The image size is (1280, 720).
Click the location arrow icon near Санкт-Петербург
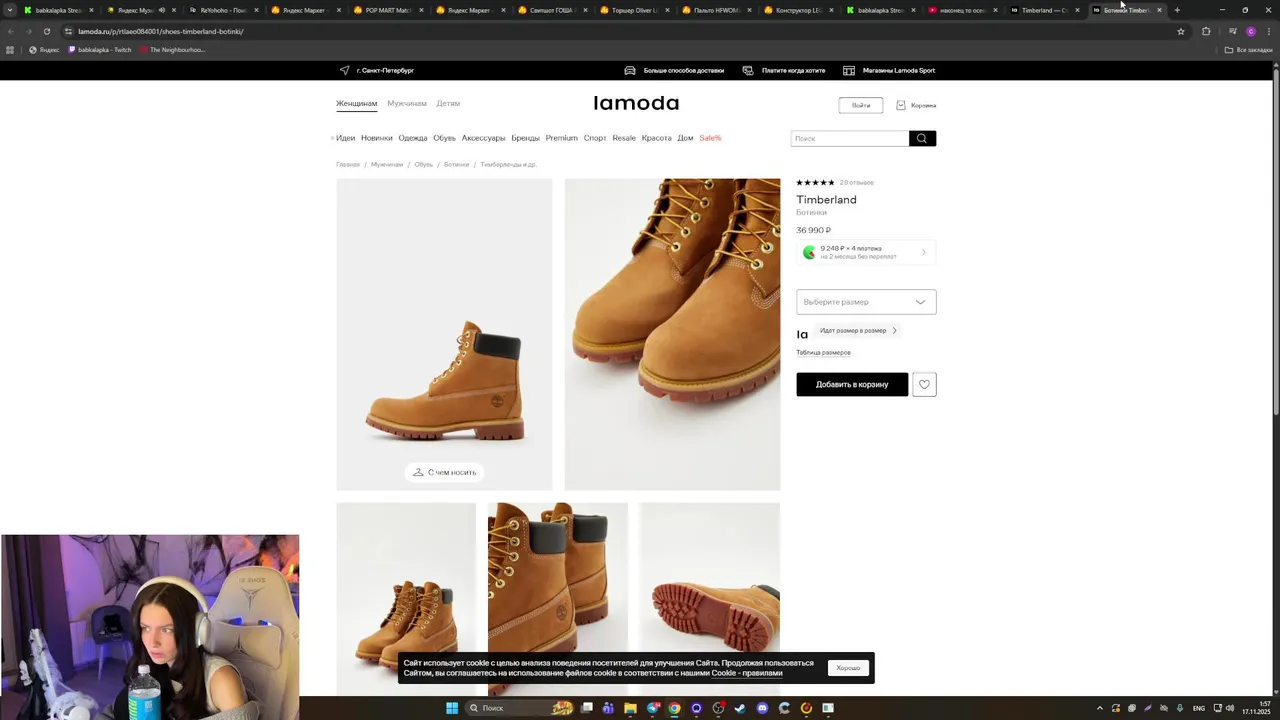[345, 71]
